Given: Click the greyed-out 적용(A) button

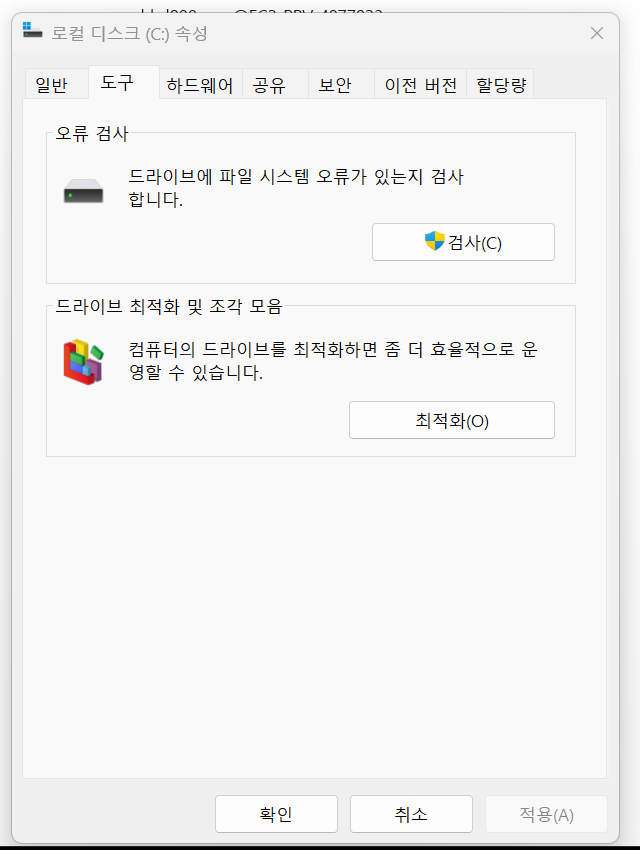Looking at the screenshot, I should tap(546, 814).
